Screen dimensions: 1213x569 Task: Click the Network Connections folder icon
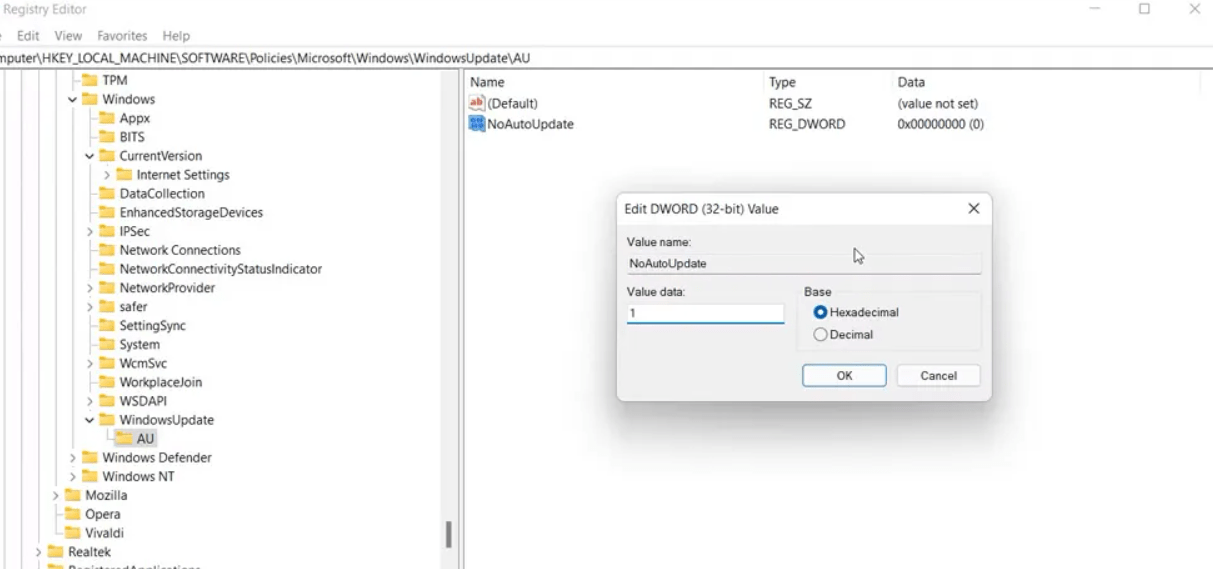pos(107,250)
